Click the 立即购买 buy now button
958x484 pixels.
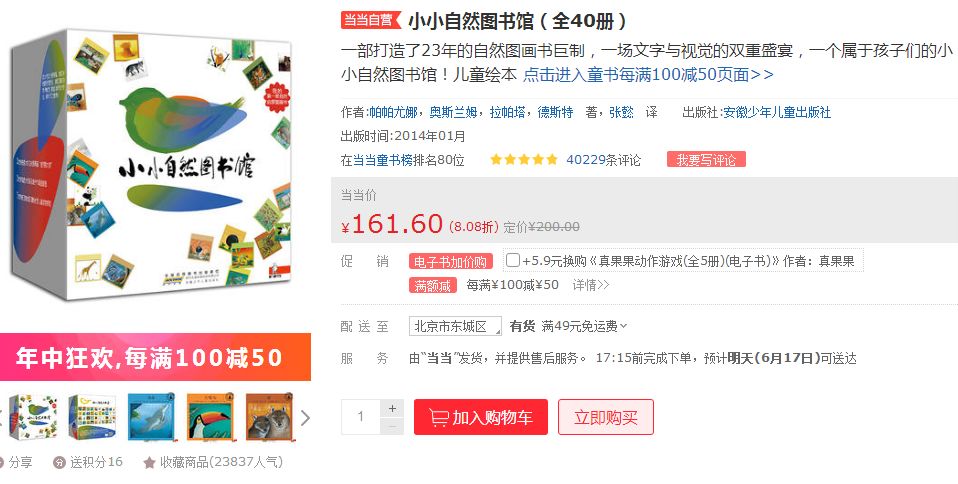[x=605, y=417]
